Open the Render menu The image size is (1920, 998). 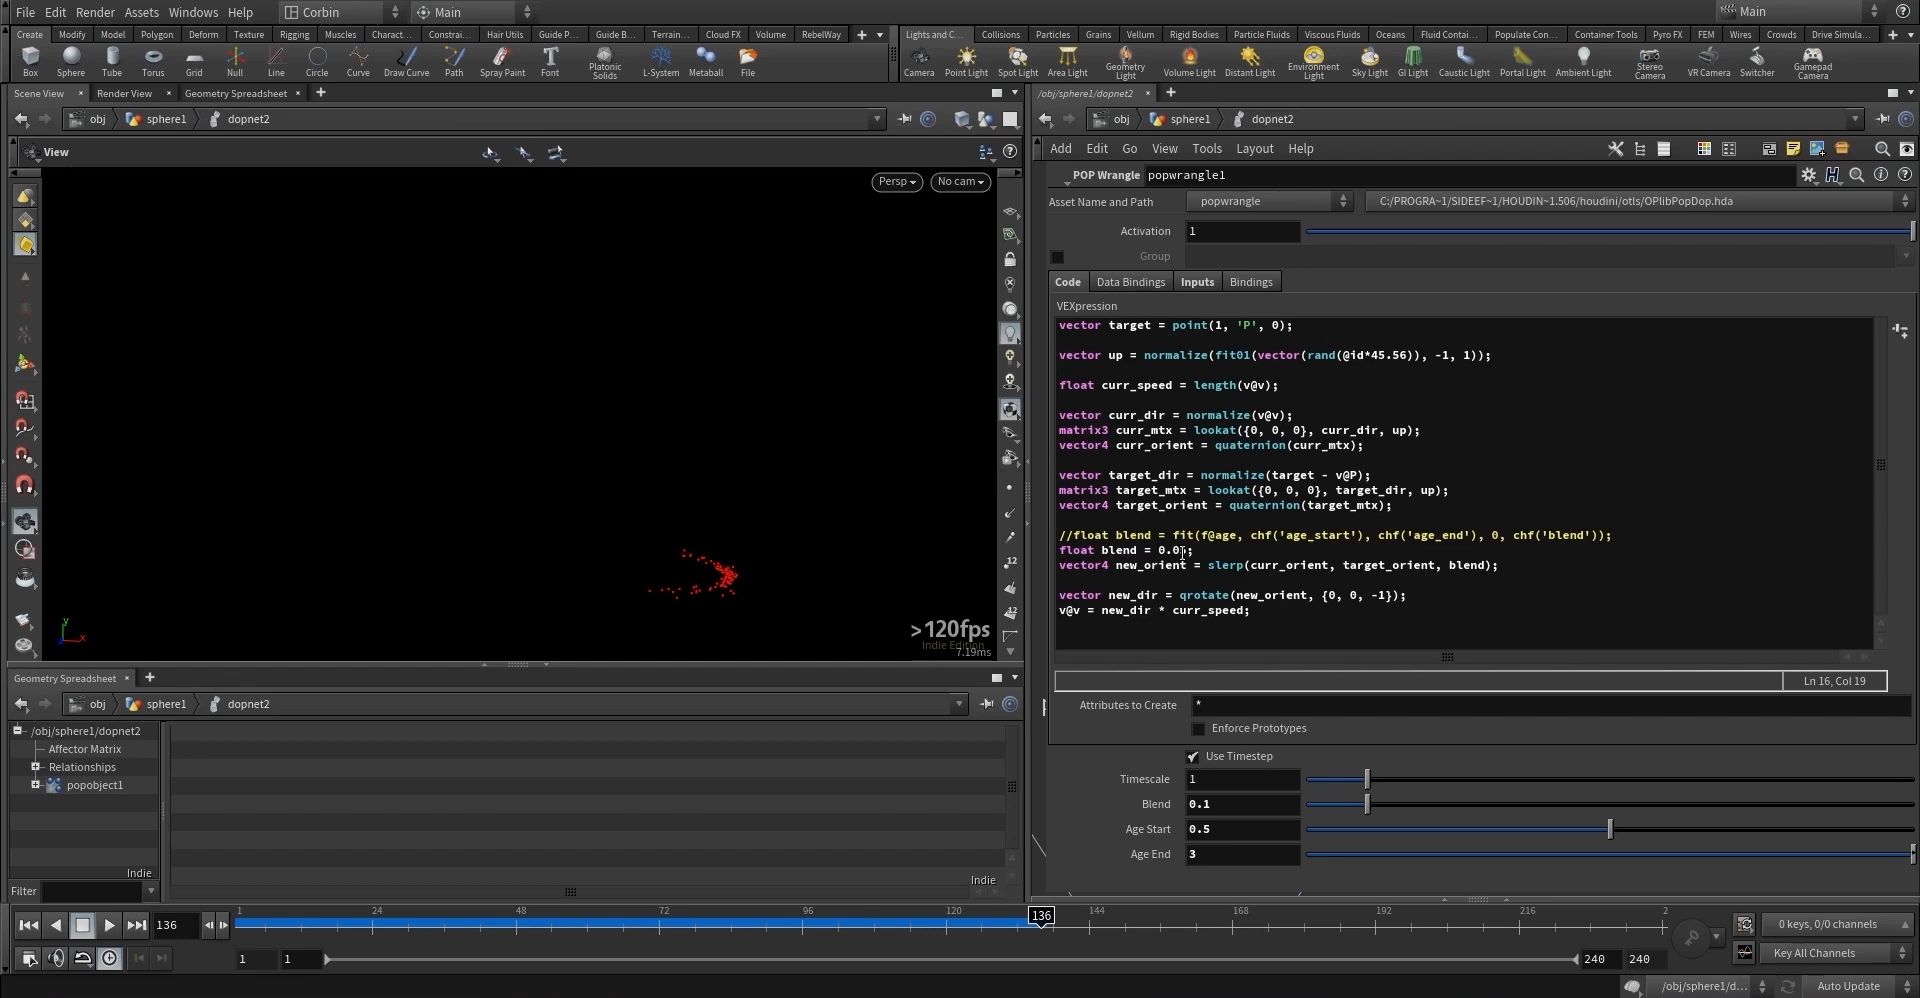[x=95, y=12]
